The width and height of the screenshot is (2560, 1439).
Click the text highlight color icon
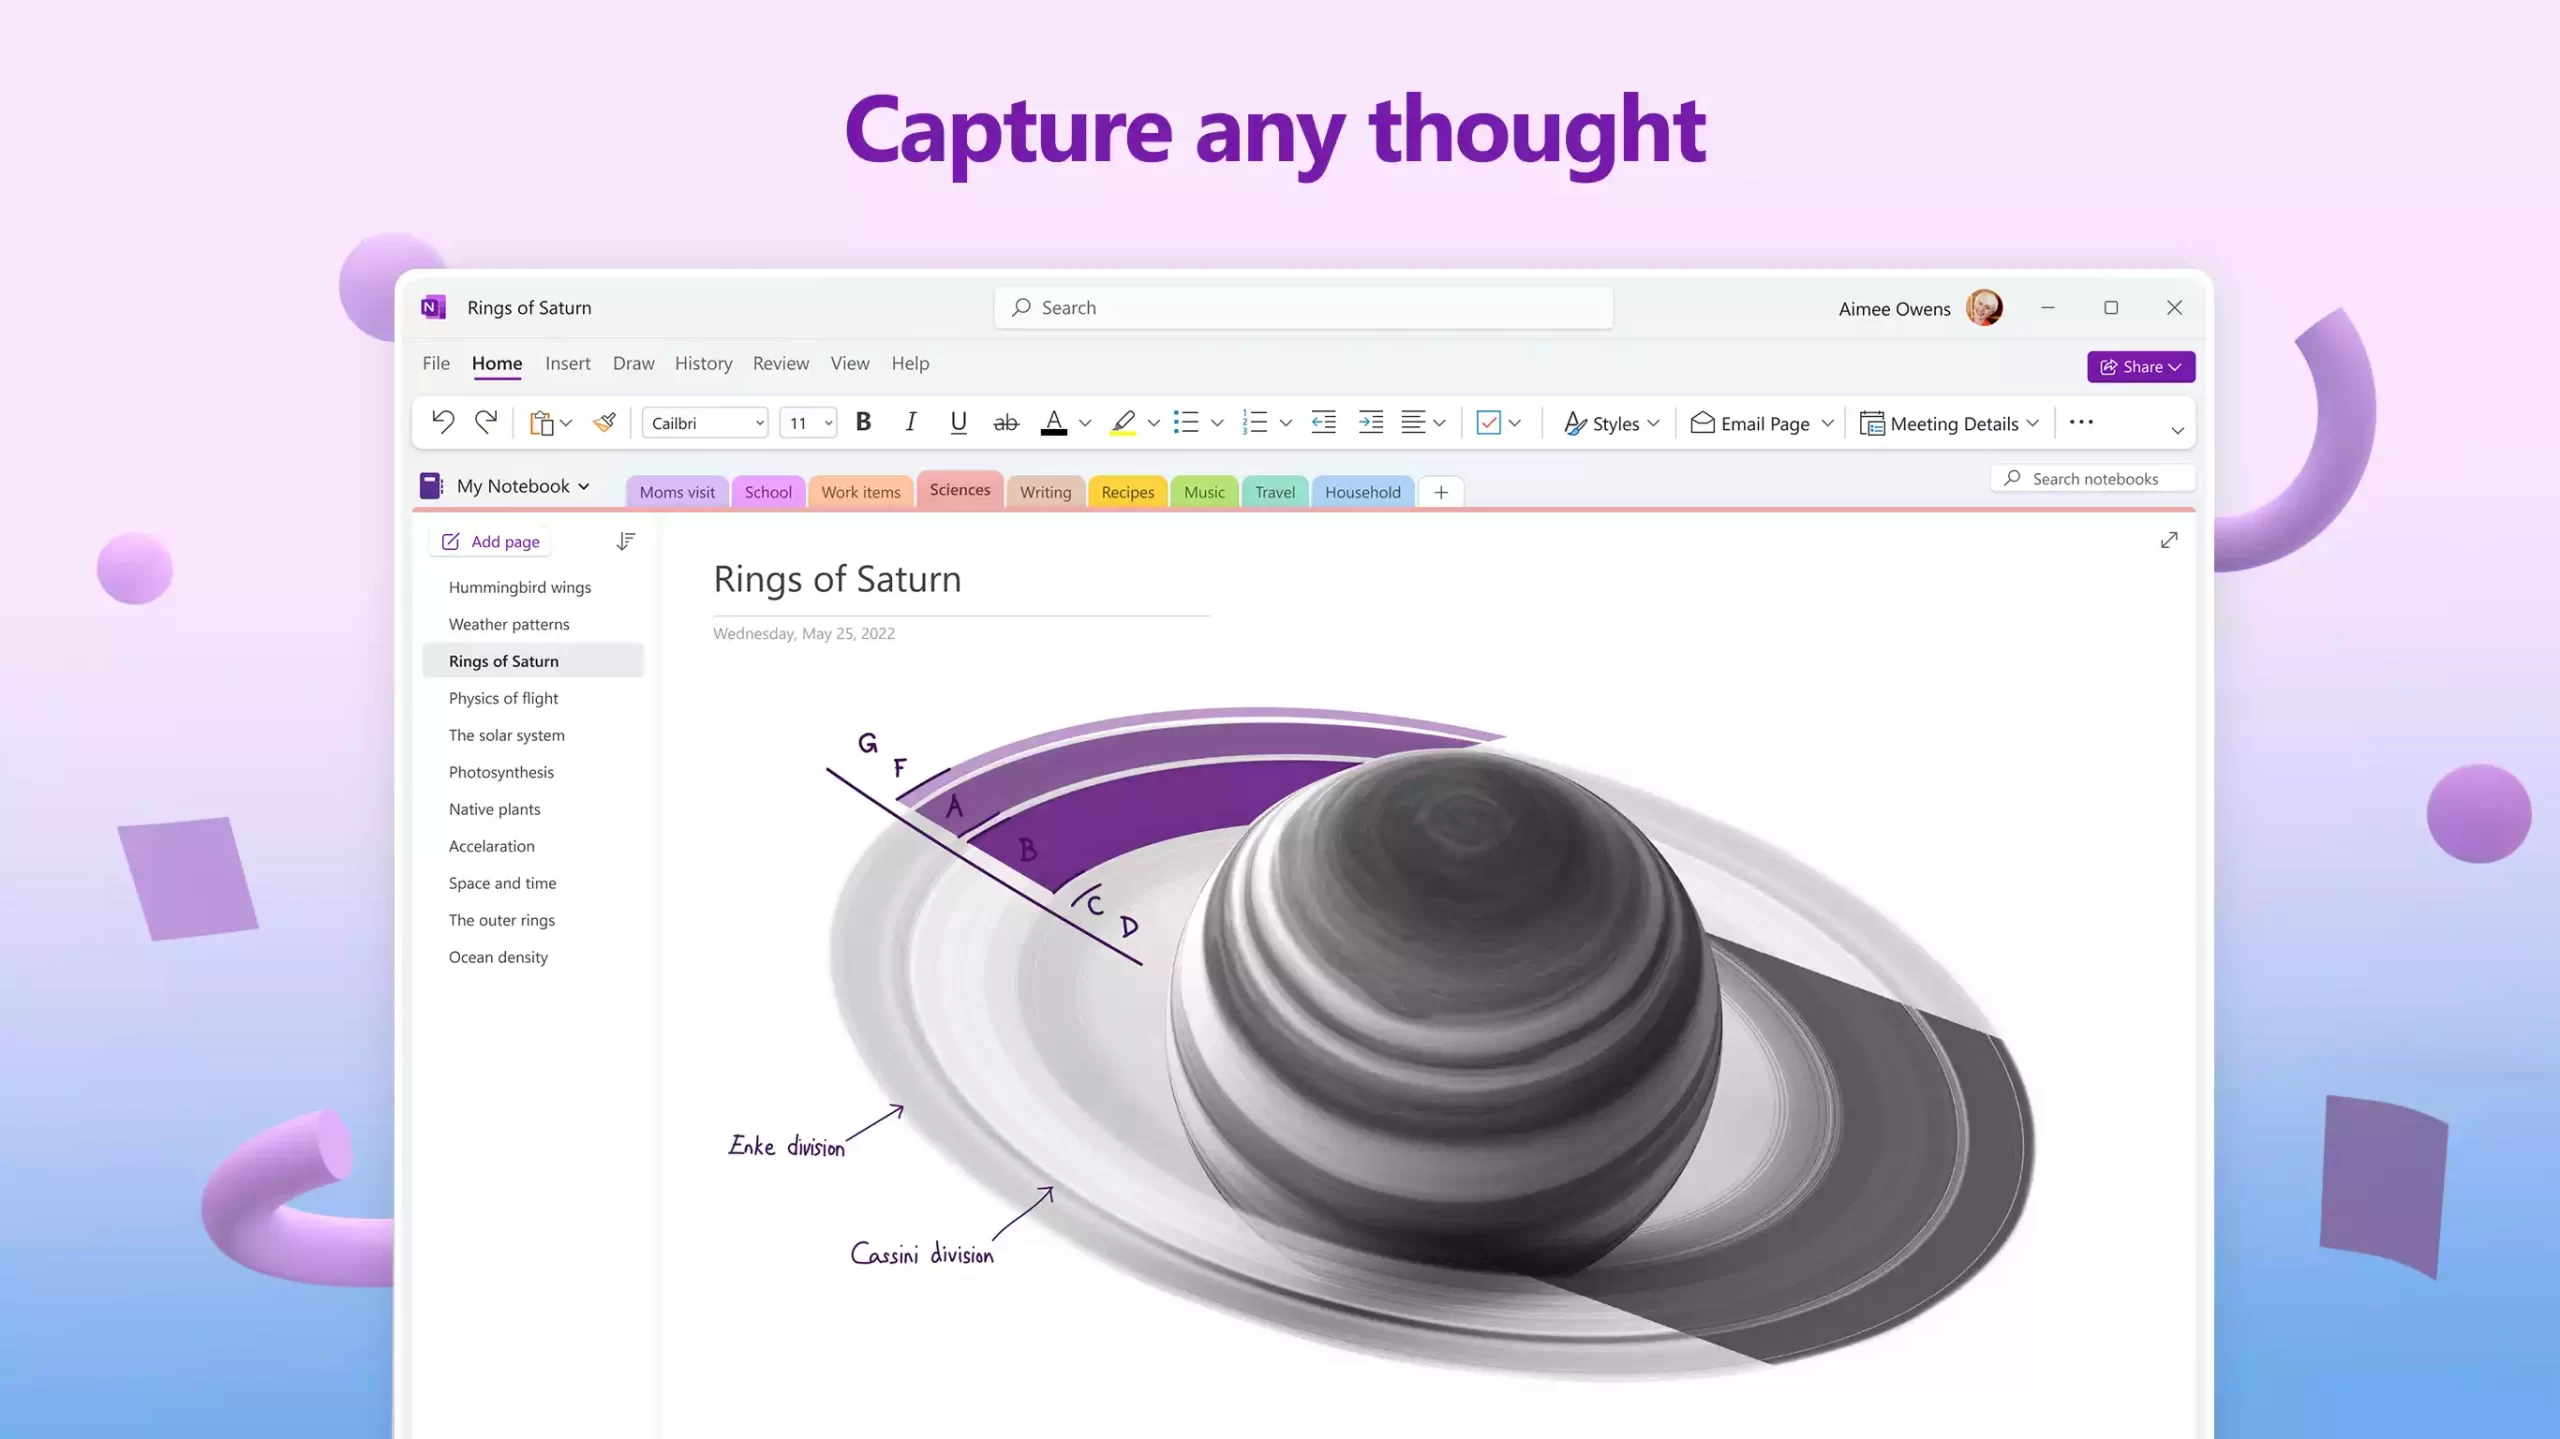tap(1124, 422)
